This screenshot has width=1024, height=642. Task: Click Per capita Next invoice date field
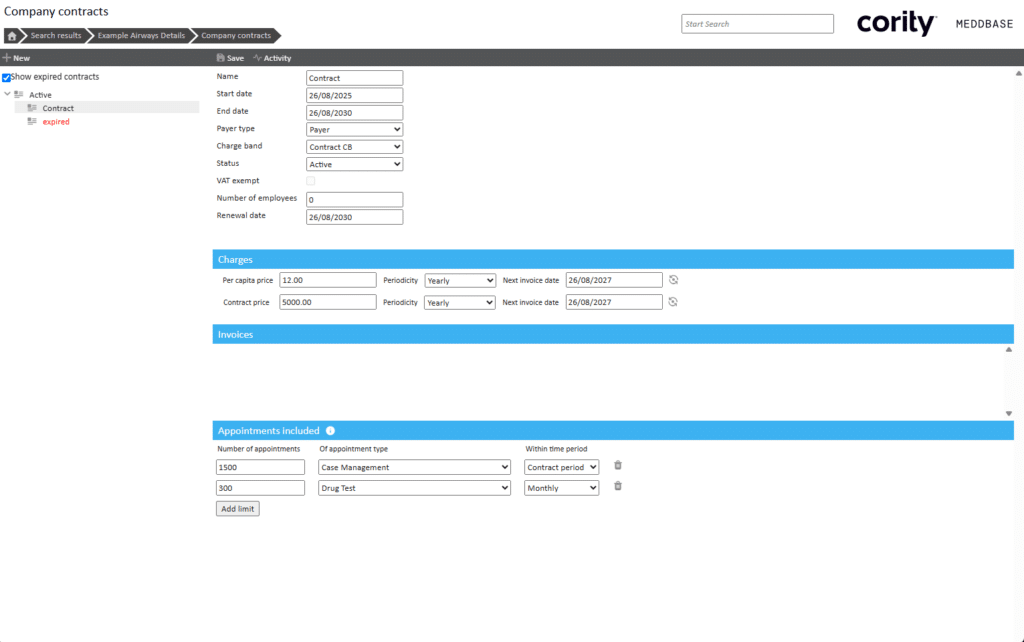pyautogui.click(x=614, y=280)
